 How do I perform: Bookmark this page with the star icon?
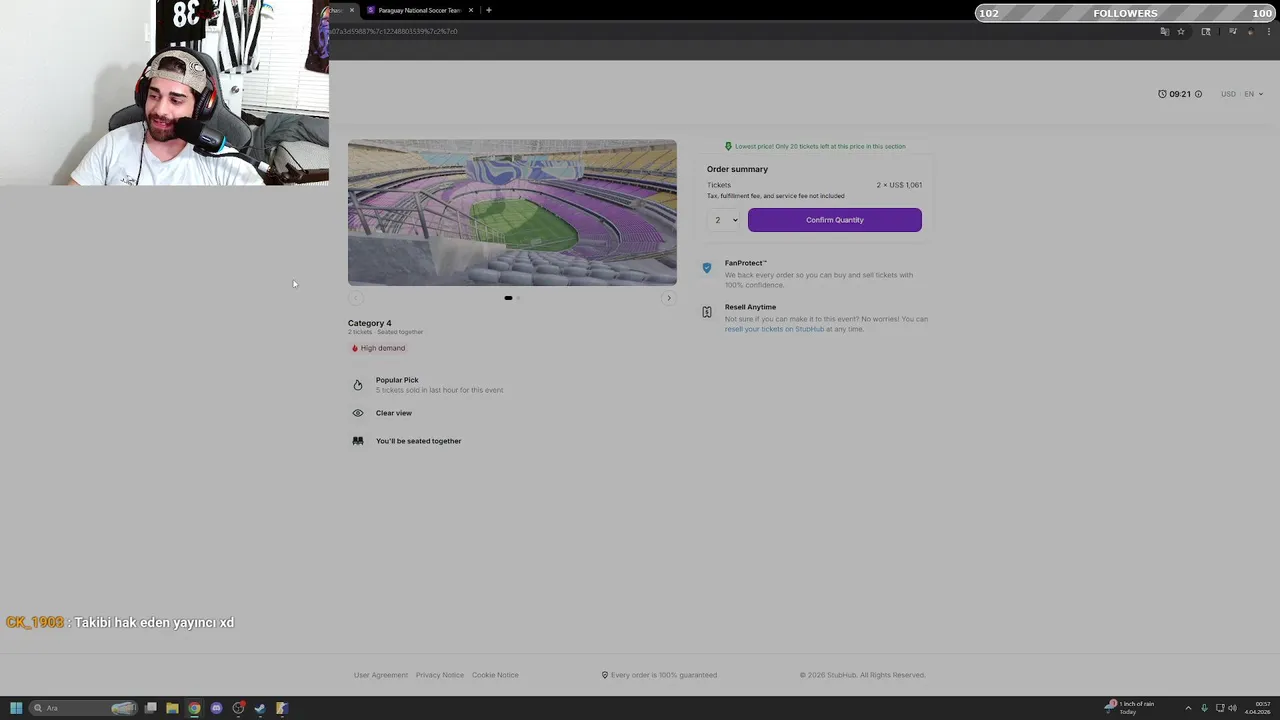tap(1181, 31)
